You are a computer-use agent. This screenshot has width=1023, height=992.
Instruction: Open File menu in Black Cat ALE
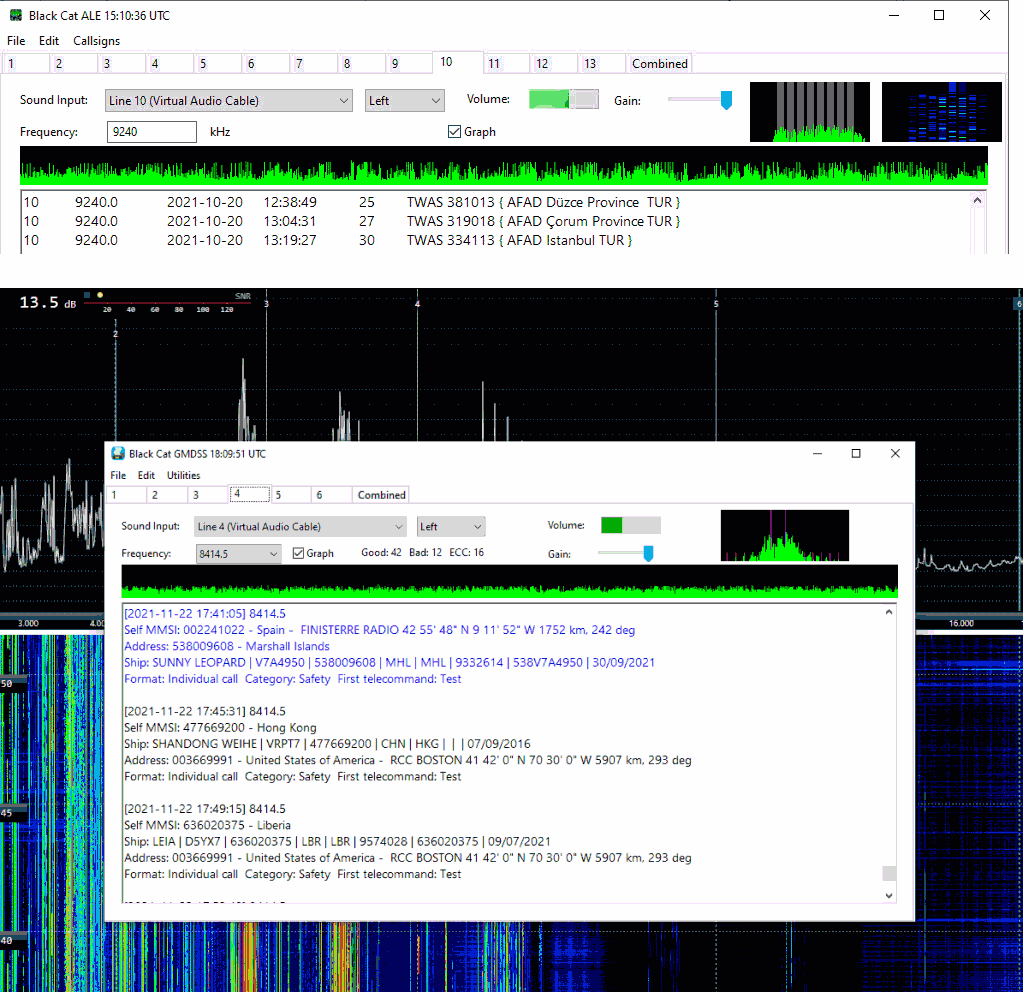pyautogui.click(x=16, y=40)
